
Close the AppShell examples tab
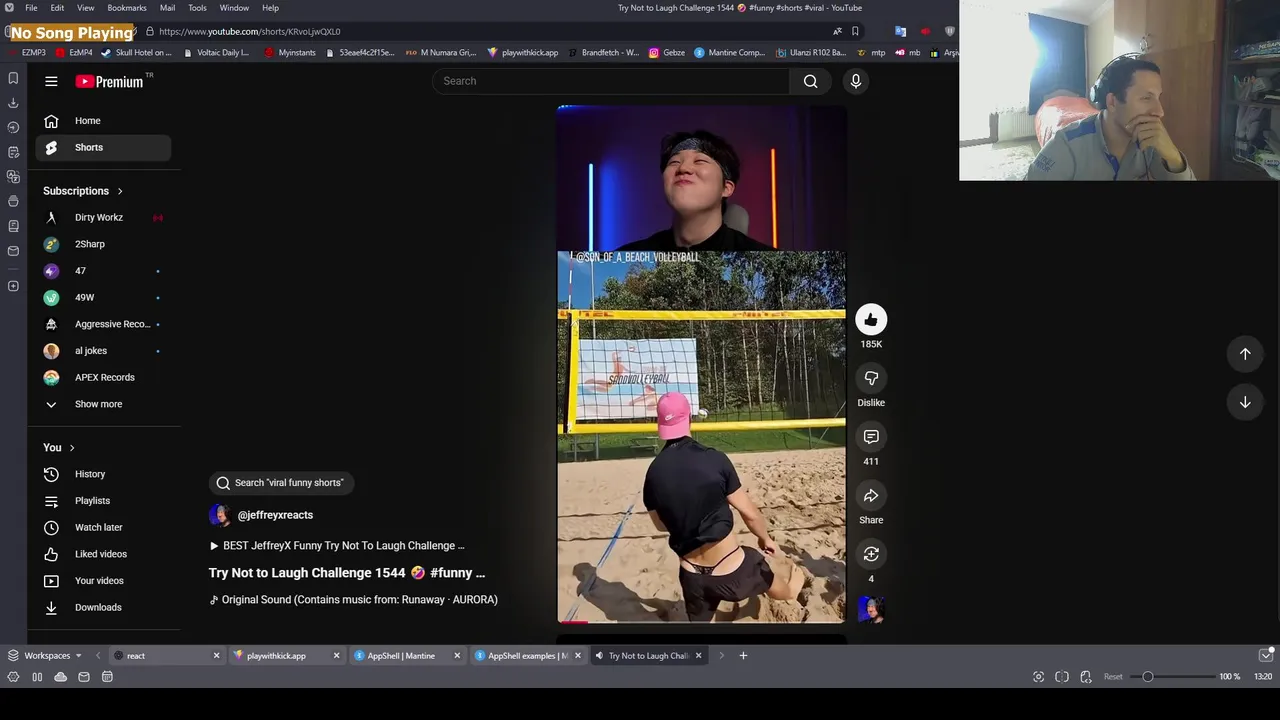tap(577, 656)
